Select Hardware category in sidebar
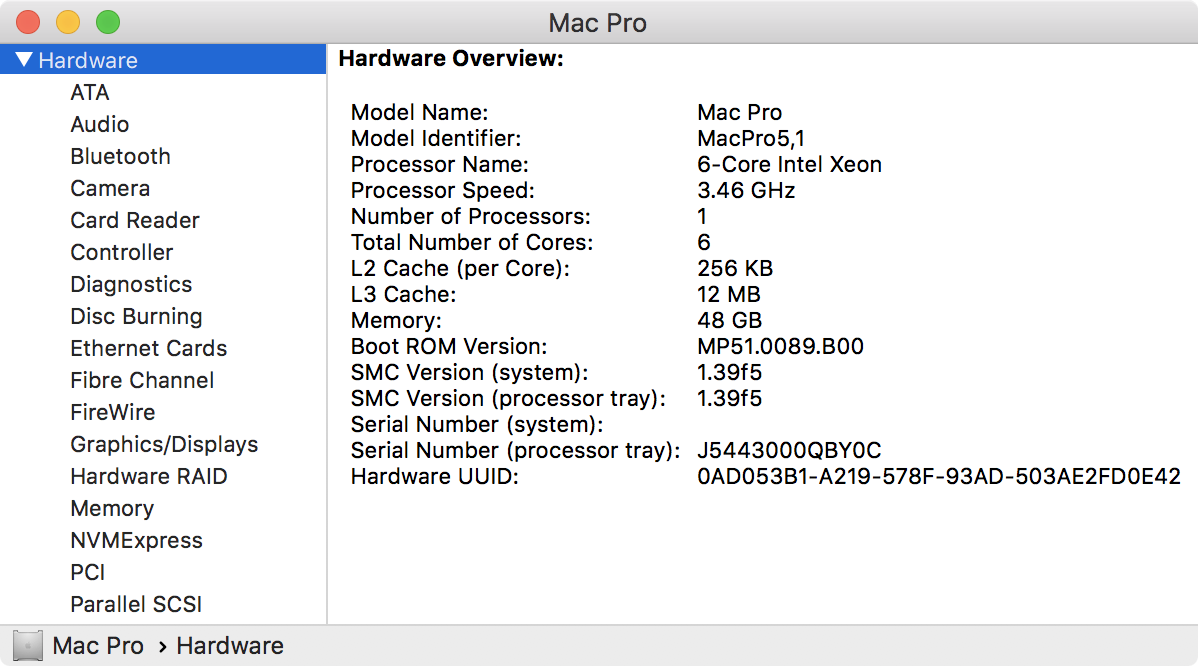Screen dimensions: 1198x666 tap(163, 60)
